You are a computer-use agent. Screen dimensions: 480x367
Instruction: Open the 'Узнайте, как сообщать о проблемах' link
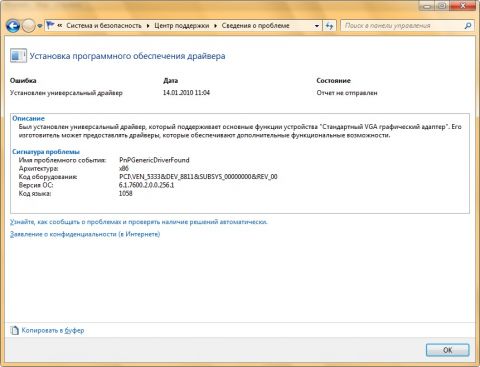click(139, 222)
